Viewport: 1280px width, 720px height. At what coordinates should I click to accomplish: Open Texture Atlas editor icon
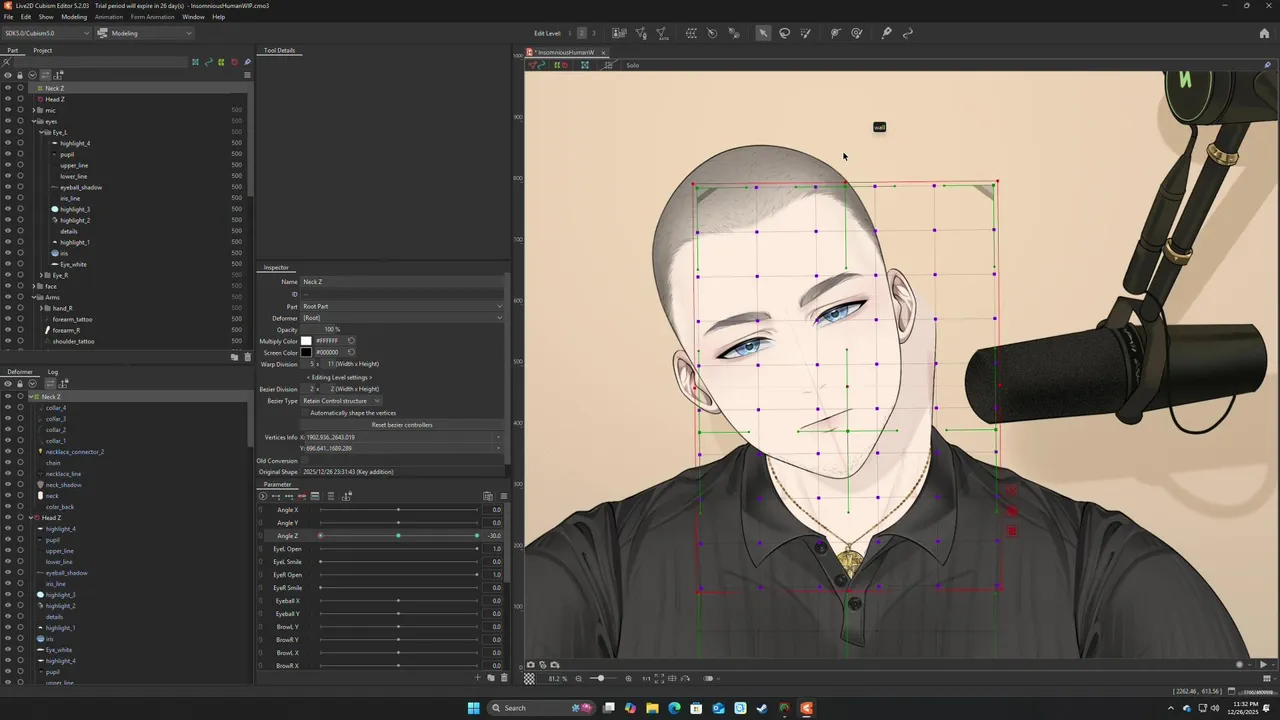[619, 33]
